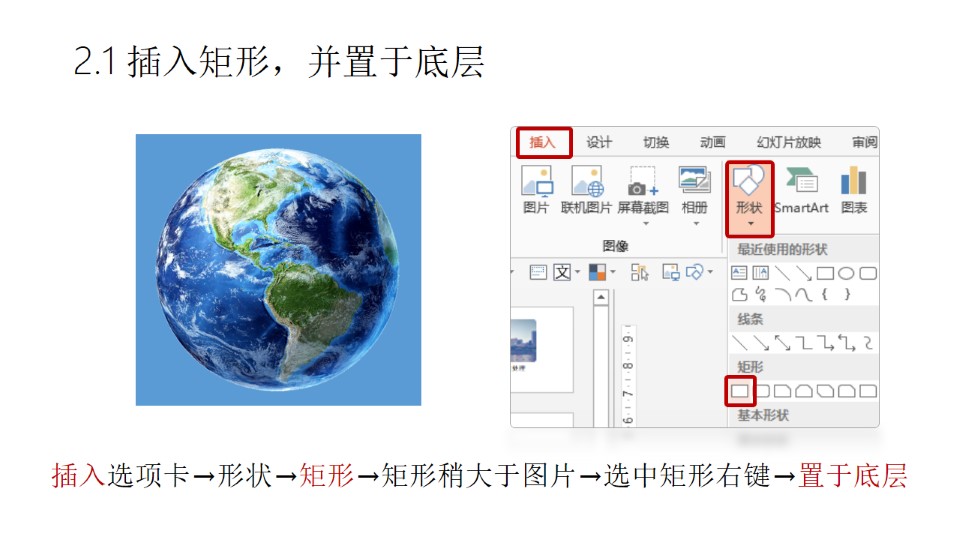Select the highlighted rectangle shape under 矩形
Viewport: 960px width, 540px height.
[740, 390]
